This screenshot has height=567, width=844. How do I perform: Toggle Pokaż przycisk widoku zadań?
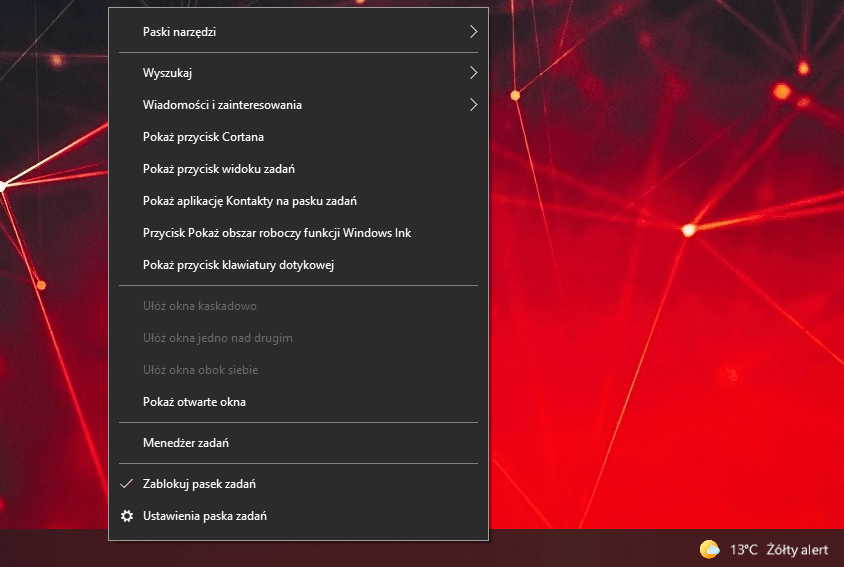tap(298, 169)
